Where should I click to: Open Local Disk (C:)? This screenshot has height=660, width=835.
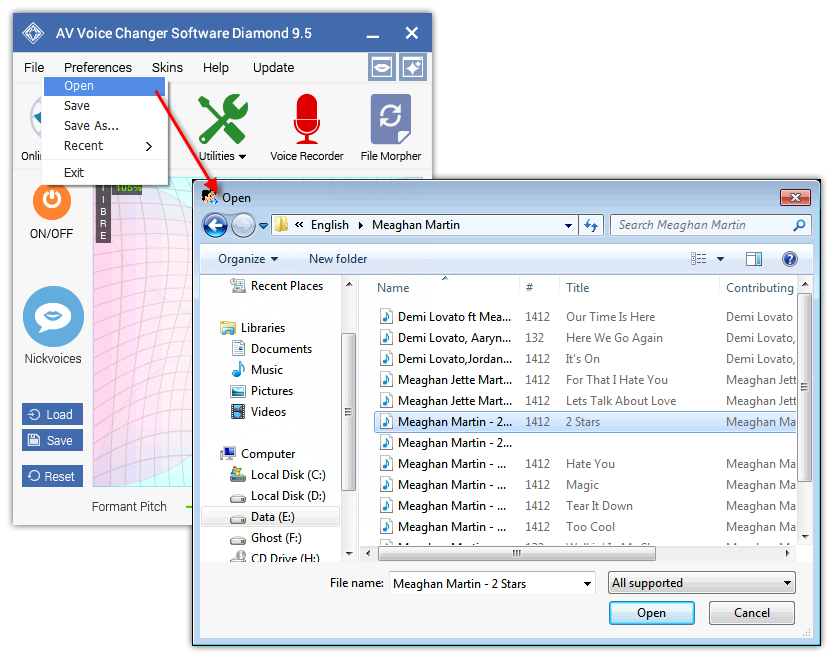[x=277, y=475]
